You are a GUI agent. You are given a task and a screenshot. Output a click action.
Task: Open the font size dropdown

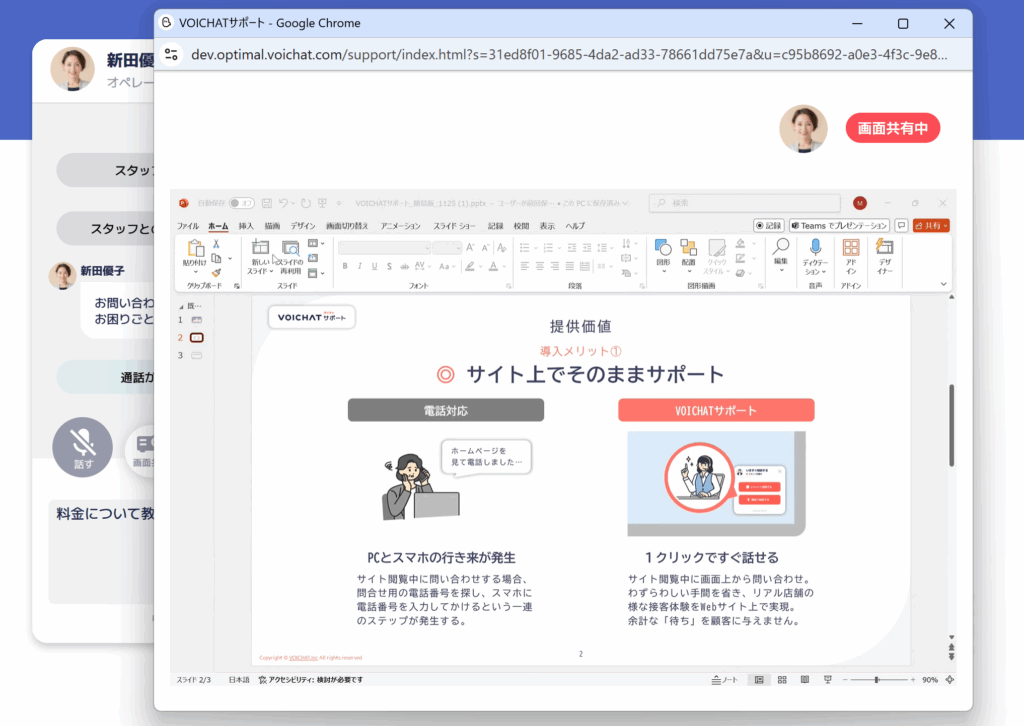[x=458, y=247]
